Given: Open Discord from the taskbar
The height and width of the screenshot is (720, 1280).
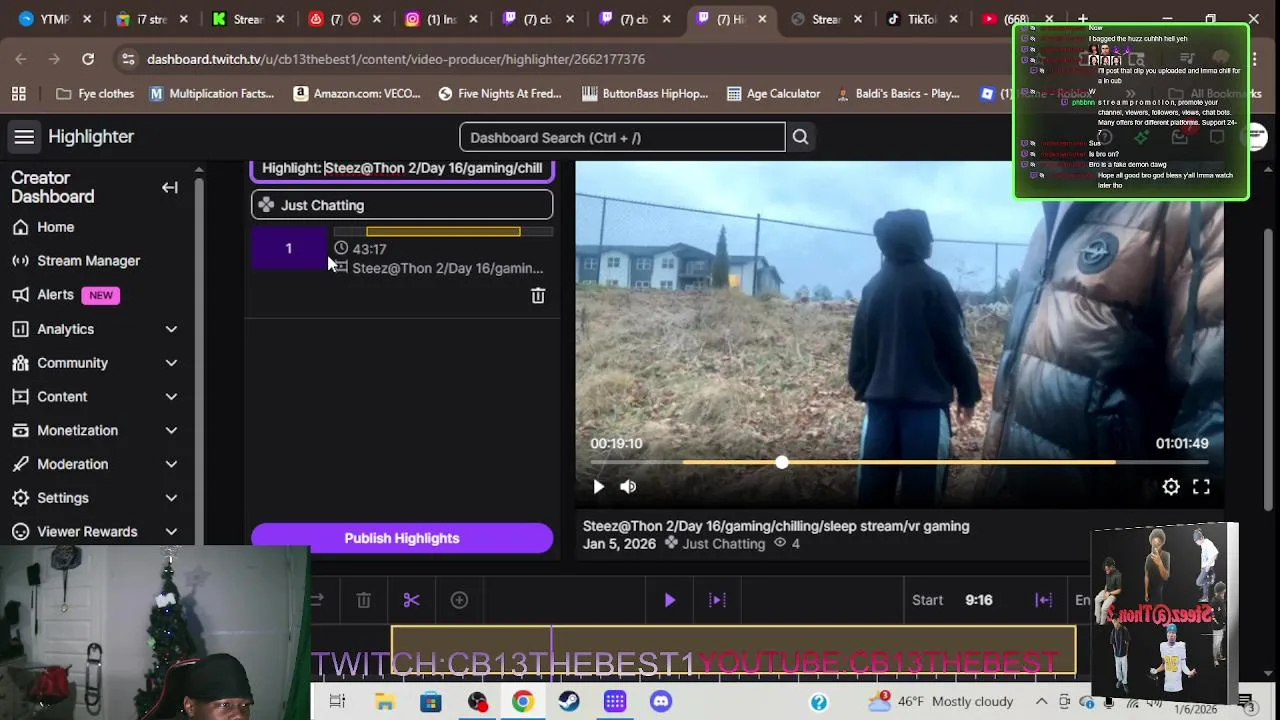Looking at the screenshot, I should (x=661, y=702).
